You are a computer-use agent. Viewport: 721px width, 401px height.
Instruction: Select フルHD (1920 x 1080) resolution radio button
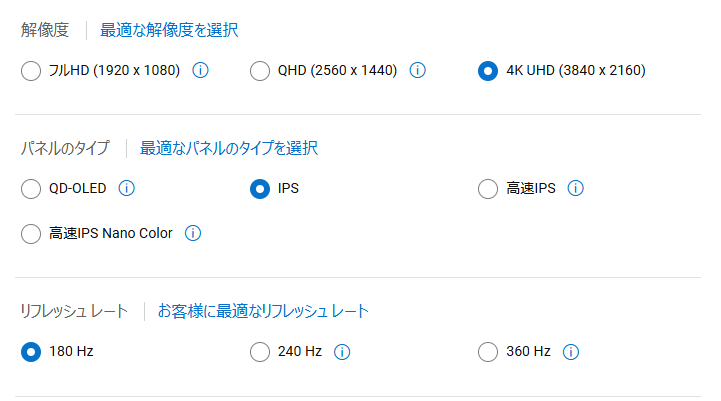click(31, 71)
